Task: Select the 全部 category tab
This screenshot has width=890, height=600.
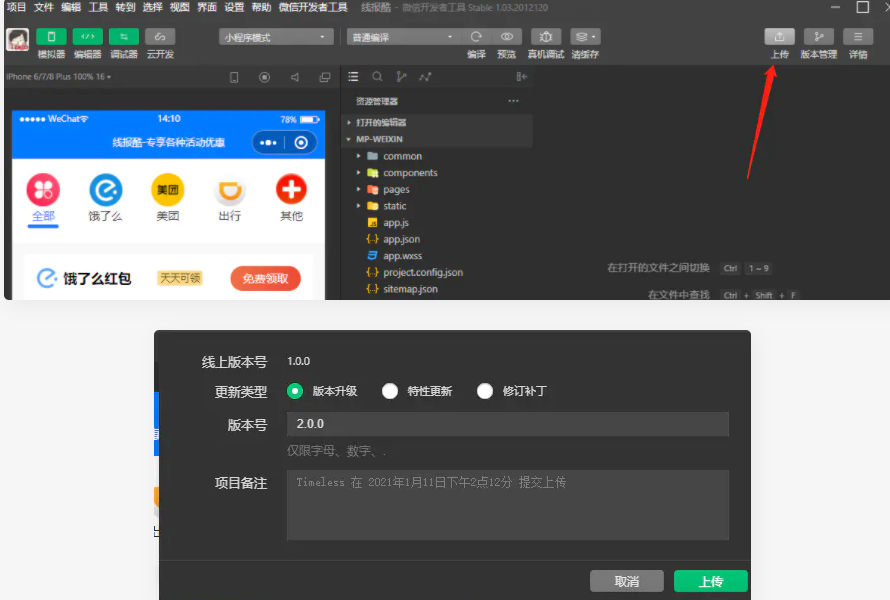Action: click(x=43, y=199)
